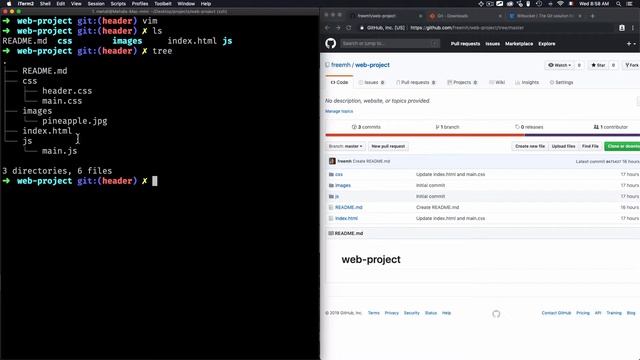Go back in the browser

pos(327,28)
